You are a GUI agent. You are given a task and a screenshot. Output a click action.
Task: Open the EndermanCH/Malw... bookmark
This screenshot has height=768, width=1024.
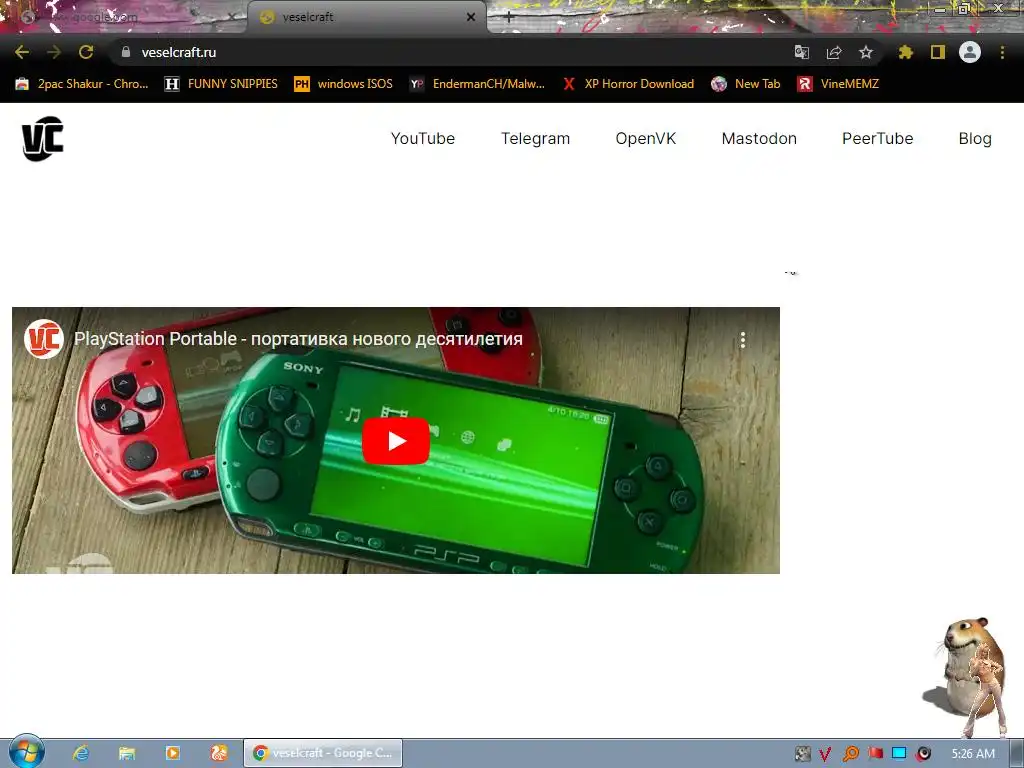(x=477, y=84)
